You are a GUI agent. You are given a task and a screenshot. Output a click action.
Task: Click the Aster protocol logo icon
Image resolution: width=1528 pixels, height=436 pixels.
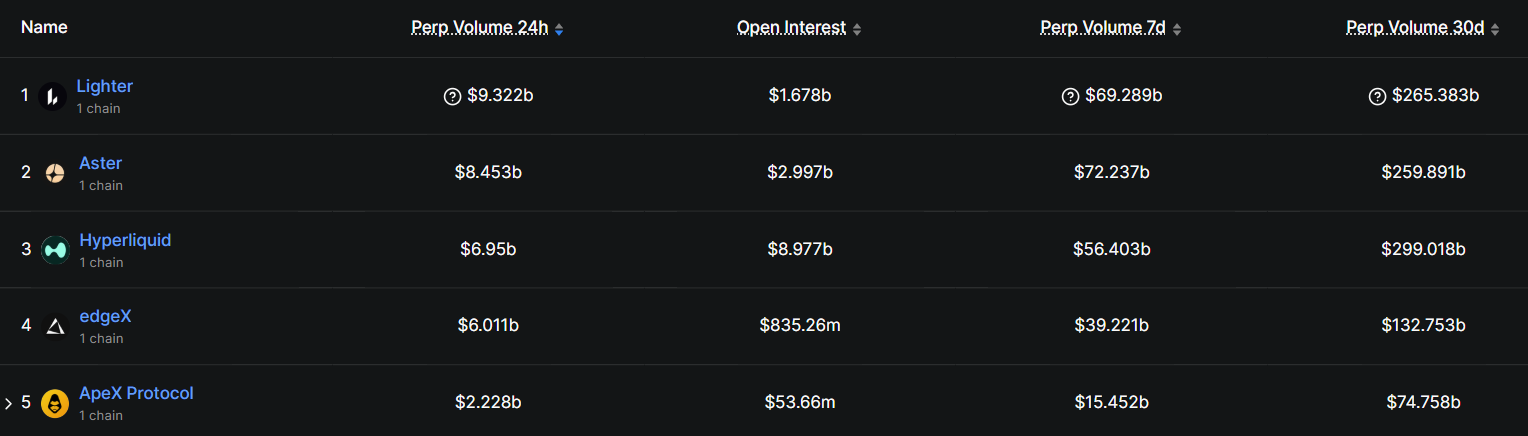[x=54, y=173]
